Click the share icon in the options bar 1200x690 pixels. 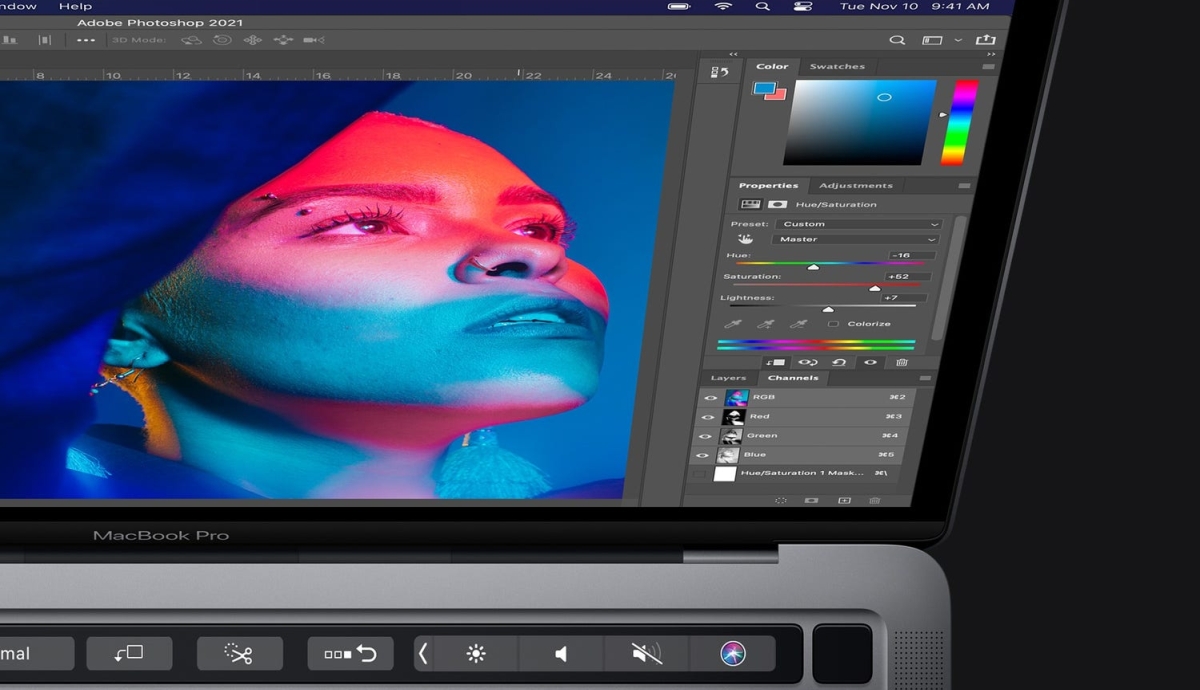point(986,40)
